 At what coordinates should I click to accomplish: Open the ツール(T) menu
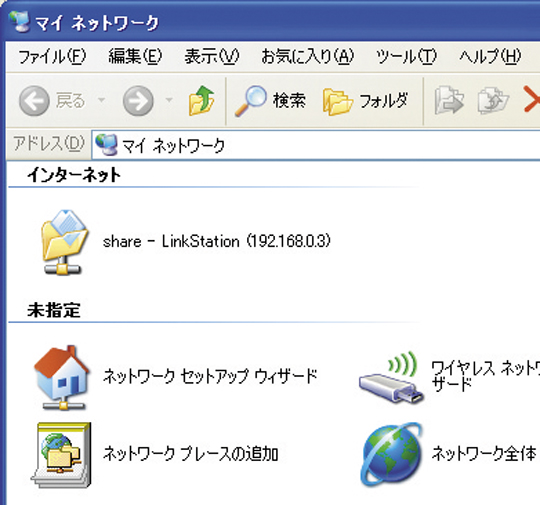(406, 56)
